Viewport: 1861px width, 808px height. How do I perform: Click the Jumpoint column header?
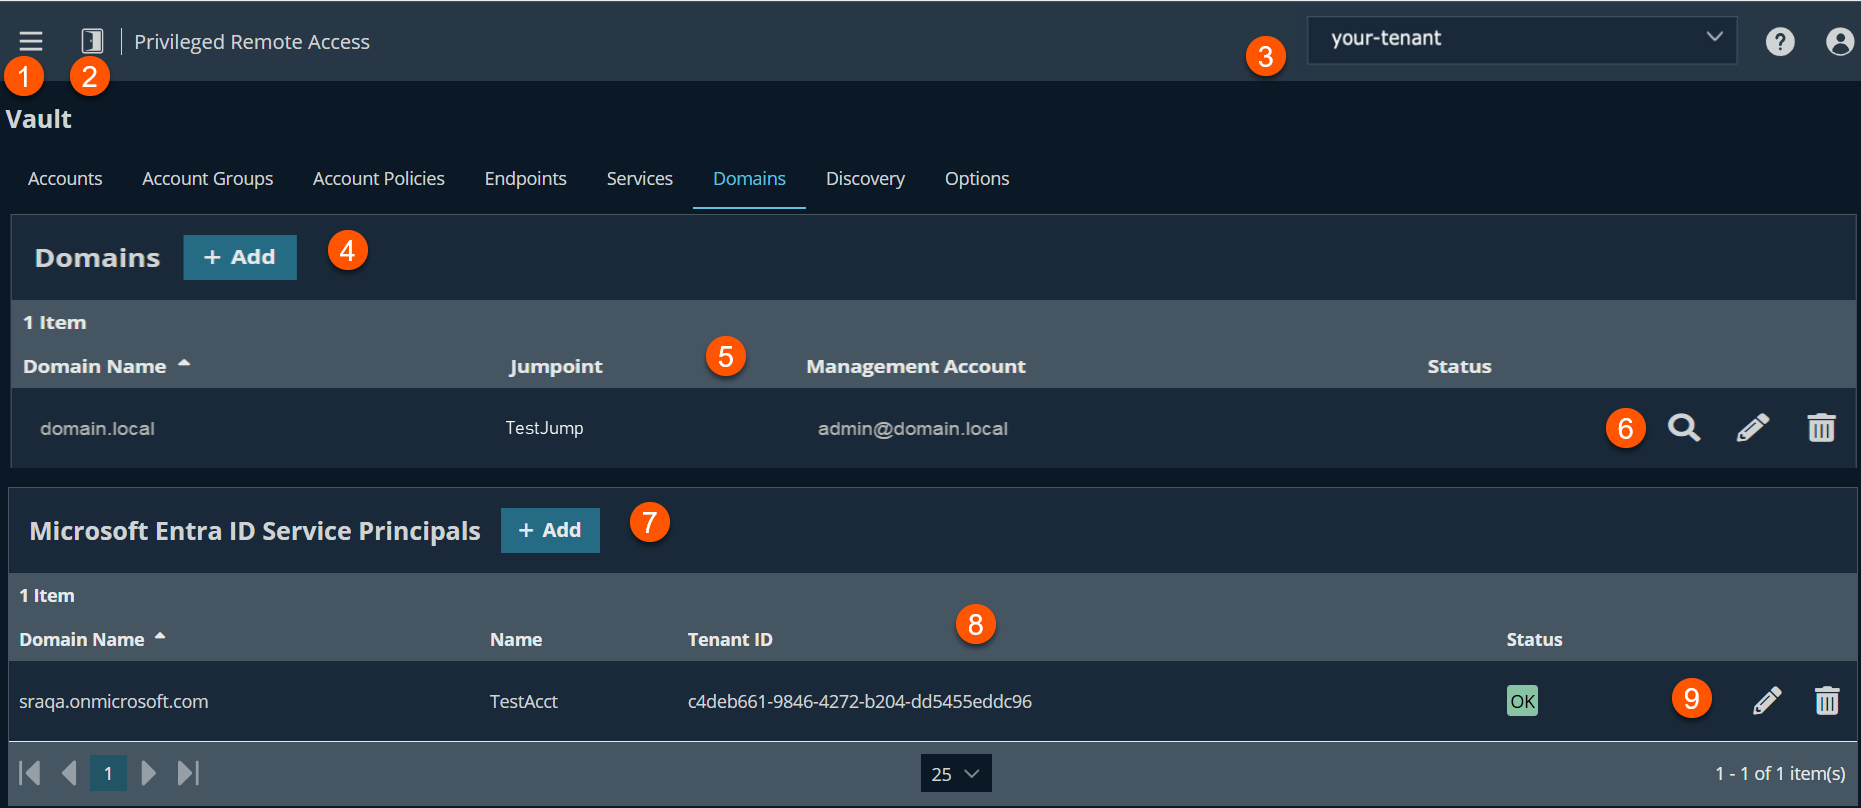point(556,367)
